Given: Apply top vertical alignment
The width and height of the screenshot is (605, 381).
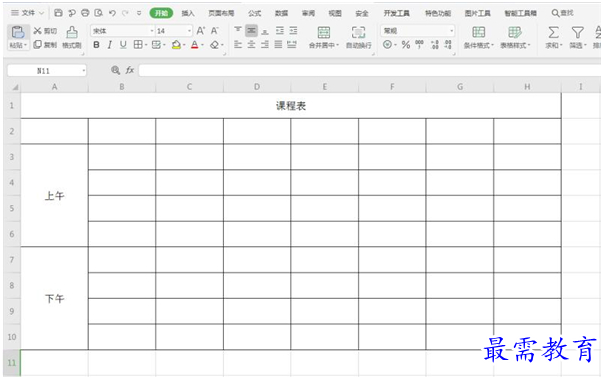Looking at the screenshot, I should click(238, 30).
